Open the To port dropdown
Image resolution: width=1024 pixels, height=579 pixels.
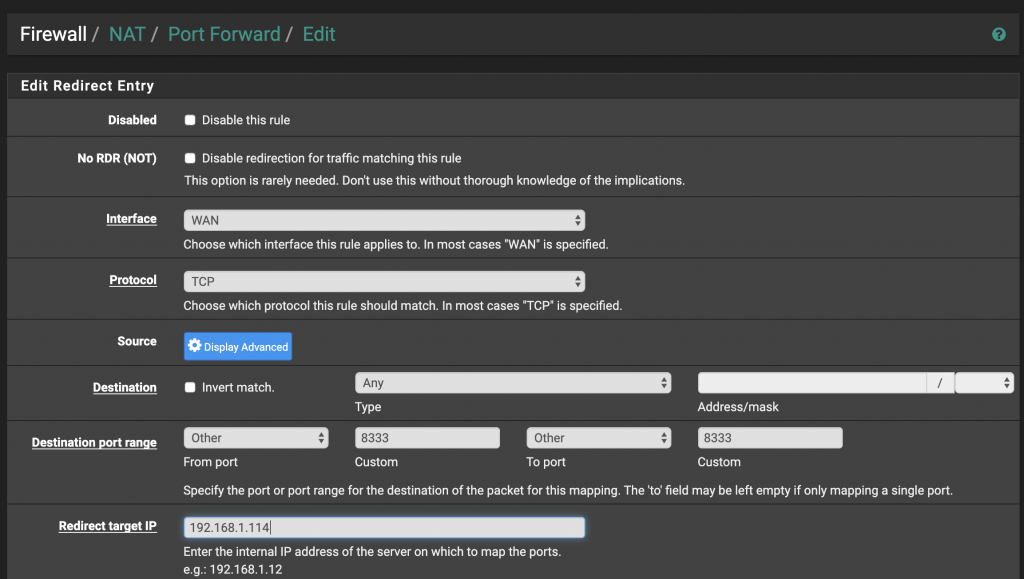tap(598, 438)
